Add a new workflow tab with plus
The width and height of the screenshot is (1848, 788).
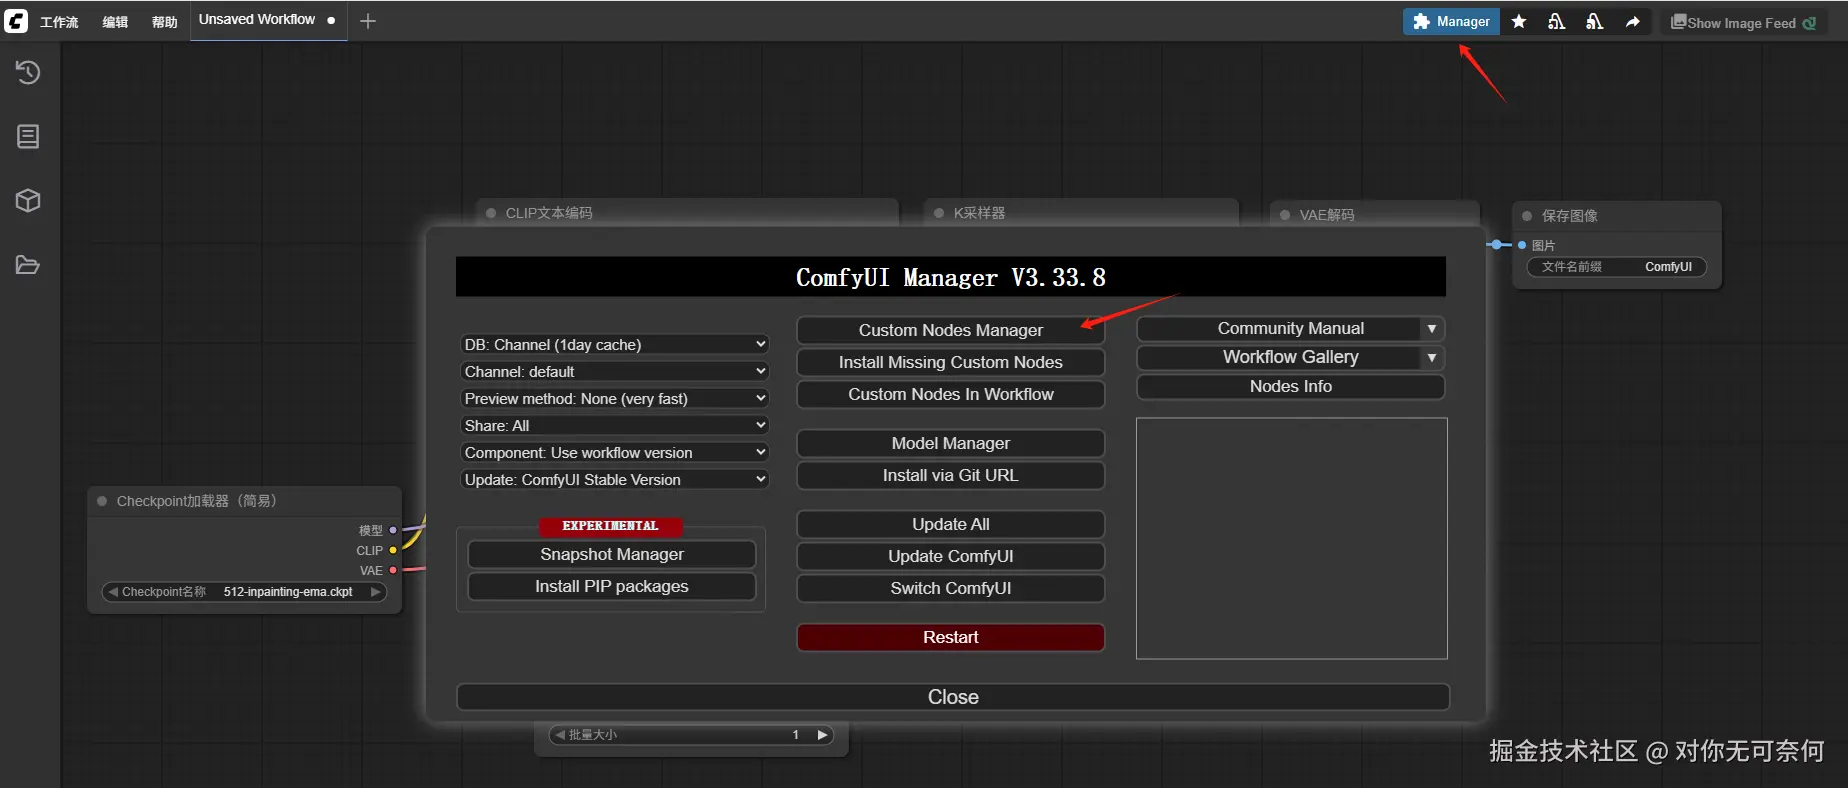368,21
